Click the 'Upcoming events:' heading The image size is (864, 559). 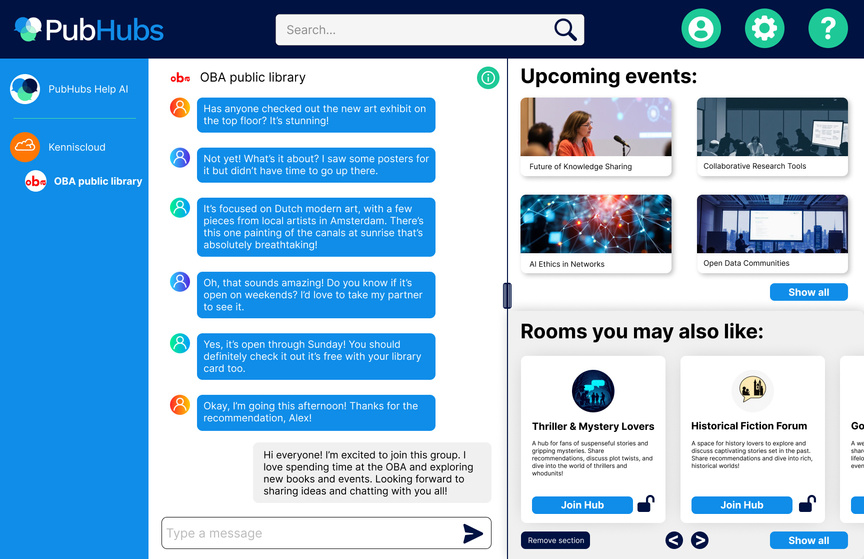tap(608, 76)
